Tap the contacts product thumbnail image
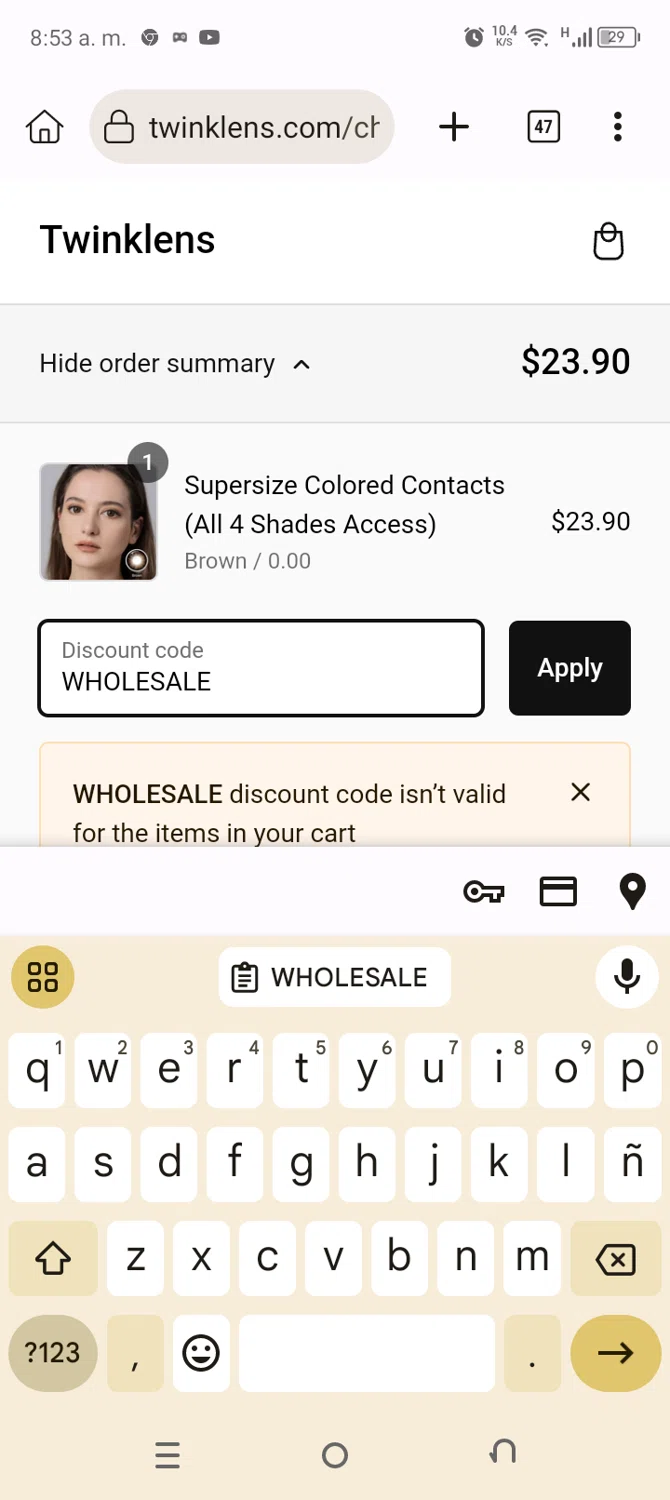Viewport: 670px width, 1500px height. pos(98,522)
